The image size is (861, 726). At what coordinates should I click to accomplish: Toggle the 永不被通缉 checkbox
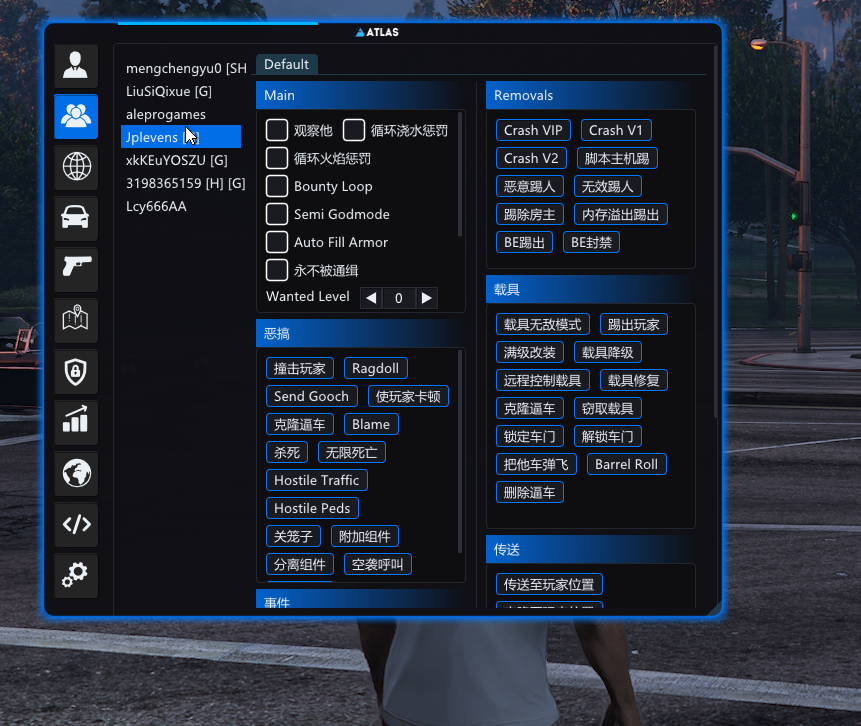(277, 270)
